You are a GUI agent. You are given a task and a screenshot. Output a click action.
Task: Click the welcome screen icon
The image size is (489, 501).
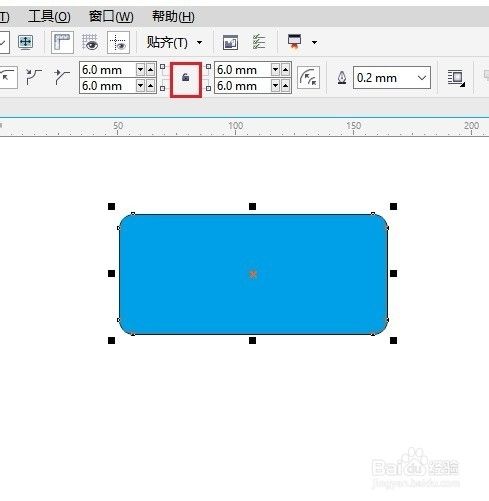point(230,42)
